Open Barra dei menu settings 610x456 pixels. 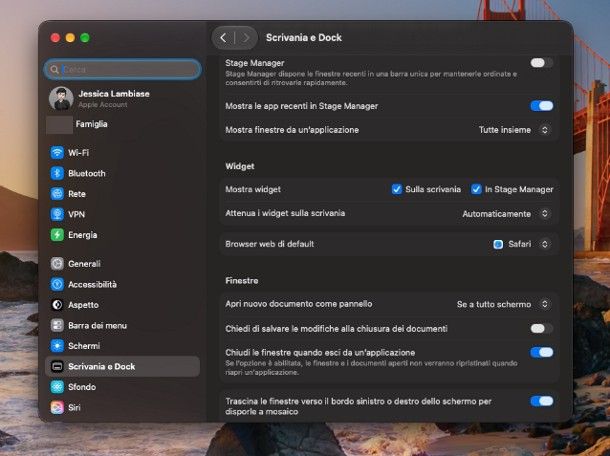click(x=123, y=325)
